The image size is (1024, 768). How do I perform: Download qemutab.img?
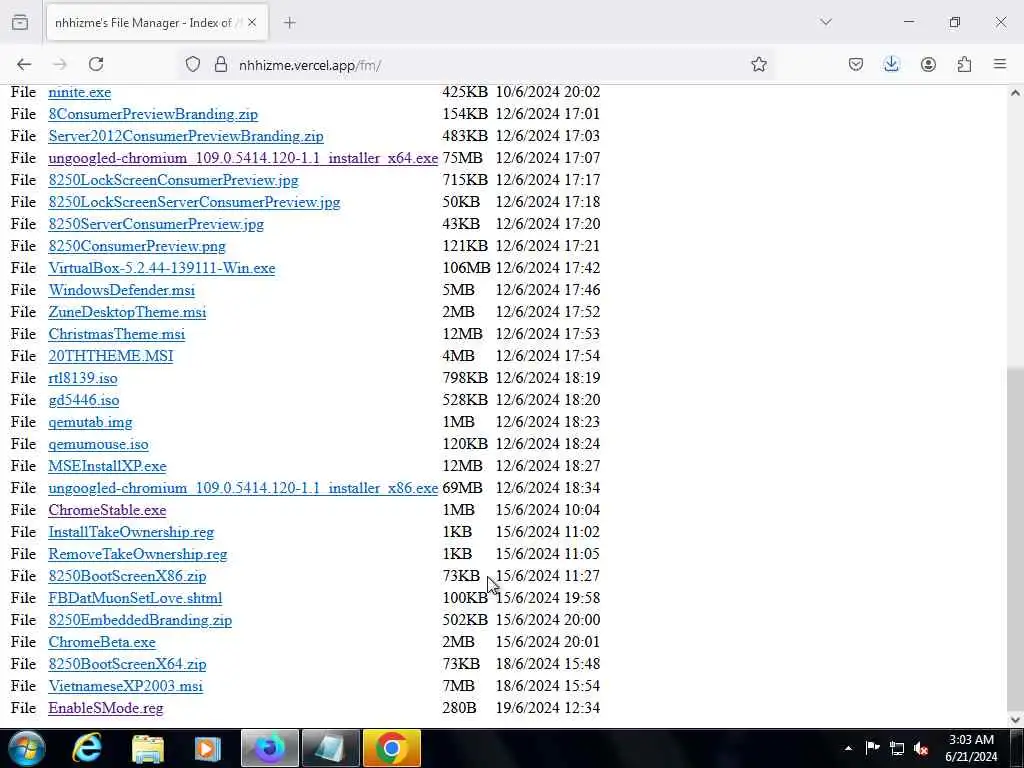pos(90,422)
